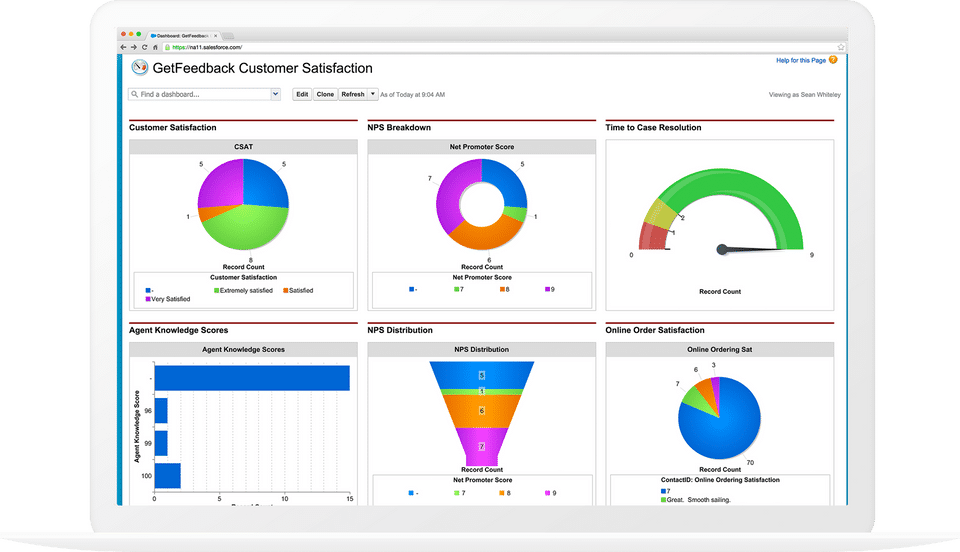Click the Agent Knowledge Scores chart header
This screenshot has width=960, height=552.
(x=243, y=349)
